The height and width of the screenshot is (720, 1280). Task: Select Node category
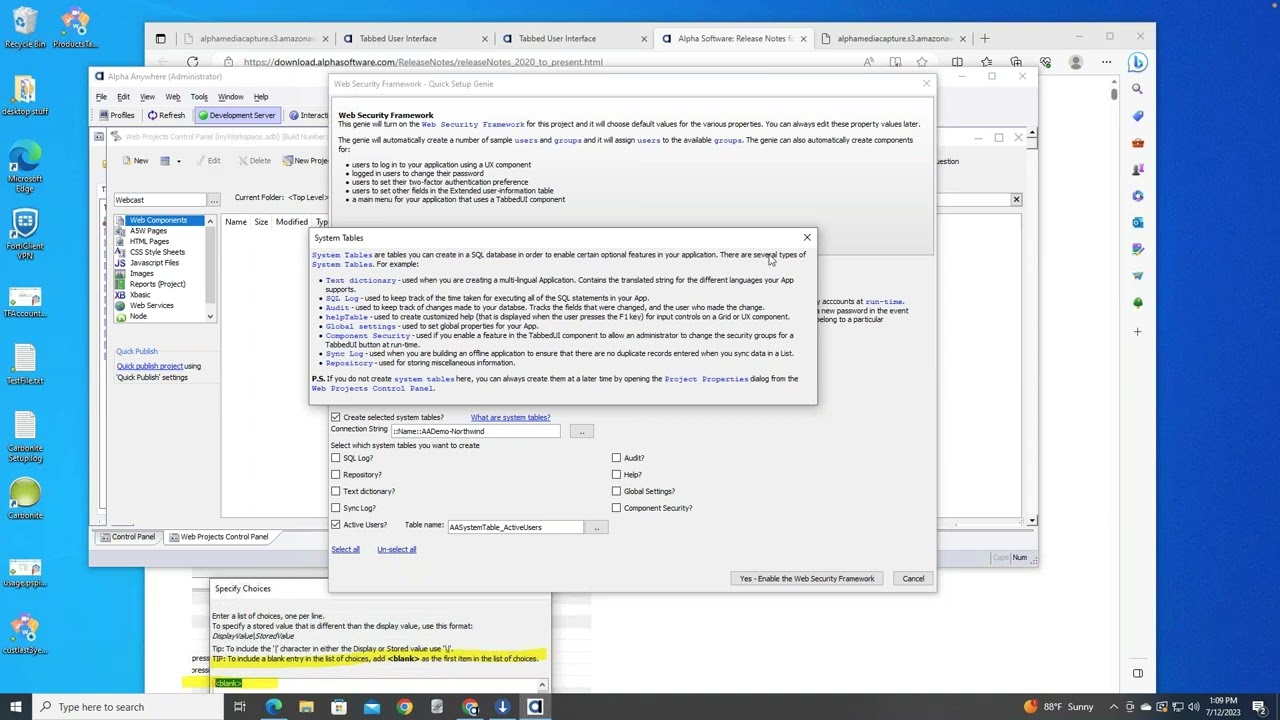[138, 316]
